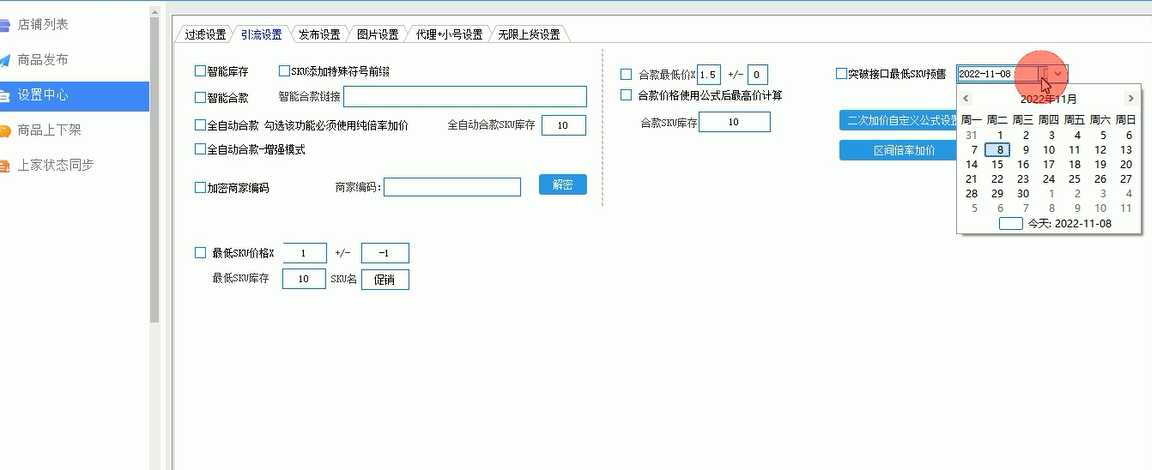Image resolution: width=1152 pixels, height=470 pixels.
Task: Click the 2022年11月 calendar header
Action: 1048,99
